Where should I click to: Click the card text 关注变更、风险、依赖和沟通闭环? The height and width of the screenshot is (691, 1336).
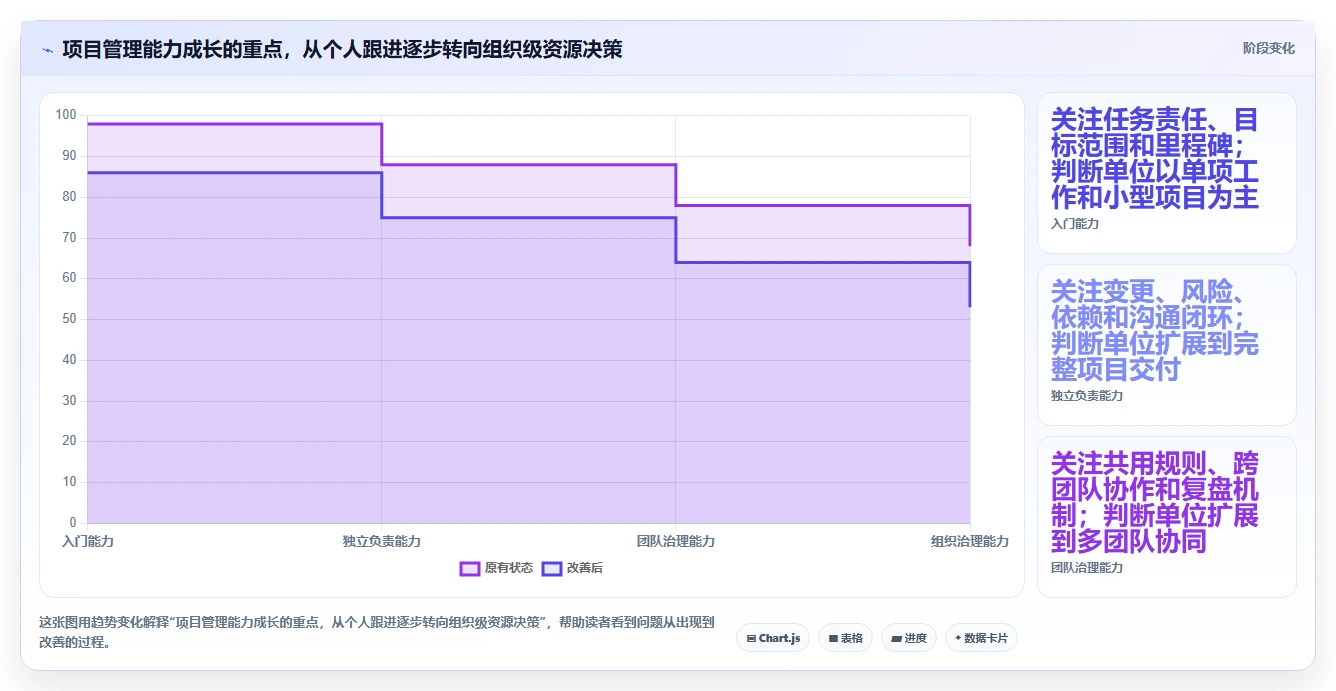coord(1155,331)
